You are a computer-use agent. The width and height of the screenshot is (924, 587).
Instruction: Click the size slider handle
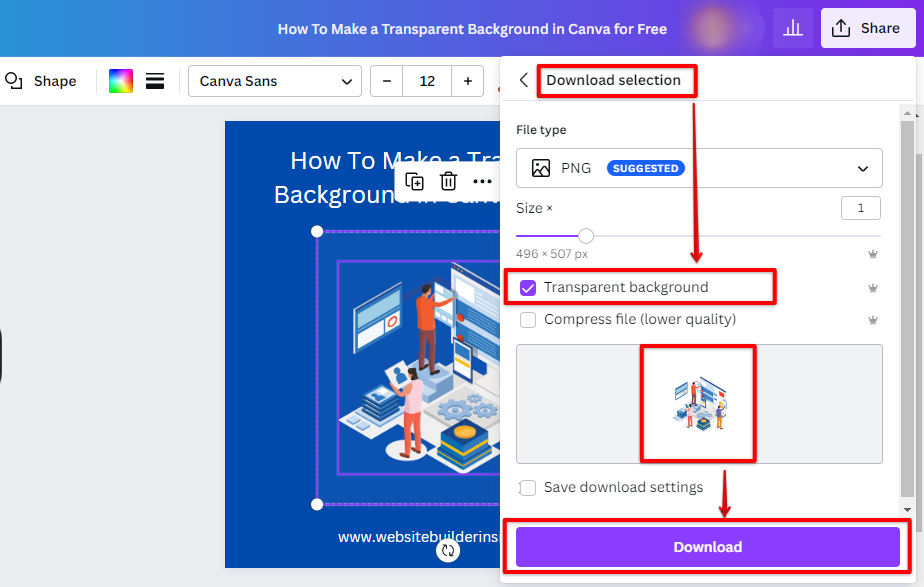pos(585,236)
